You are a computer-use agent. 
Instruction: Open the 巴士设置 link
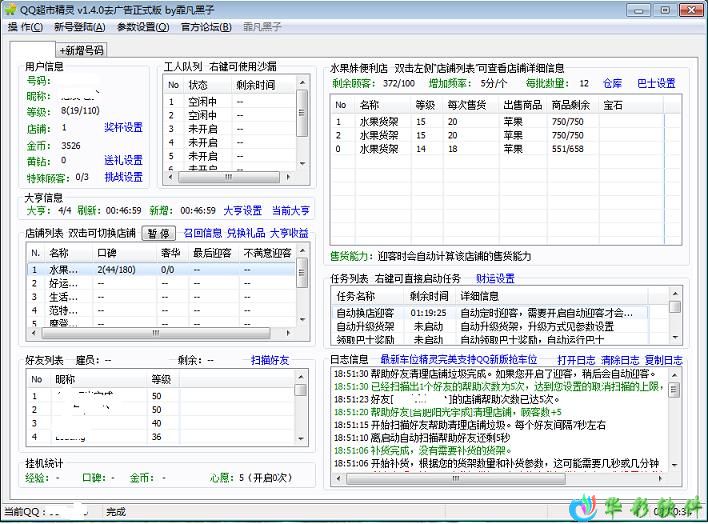(656, 83)
